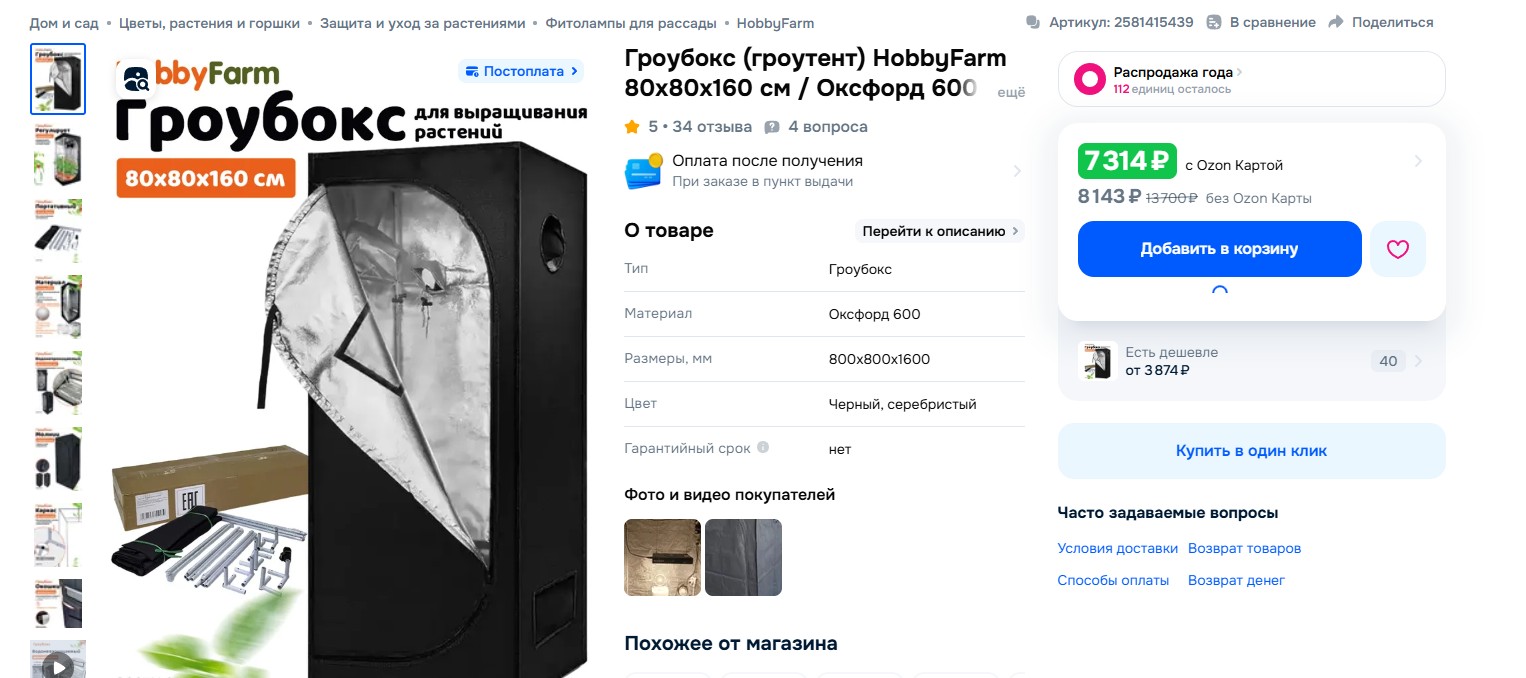Go to Дом и сад breadcrumb category
1526x678 pixels.
pyautogui.click(x=64, y=22)
